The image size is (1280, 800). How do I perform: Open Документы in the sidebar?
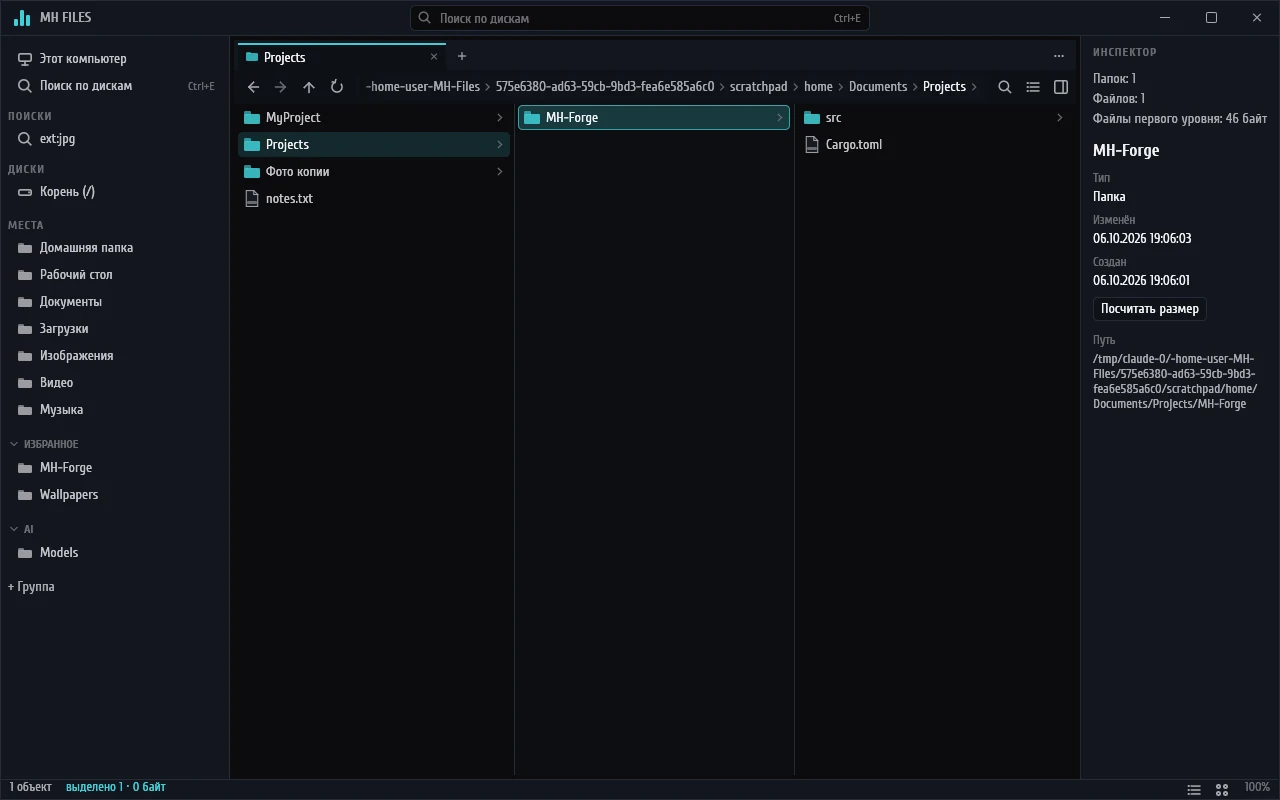click(115, 302)
